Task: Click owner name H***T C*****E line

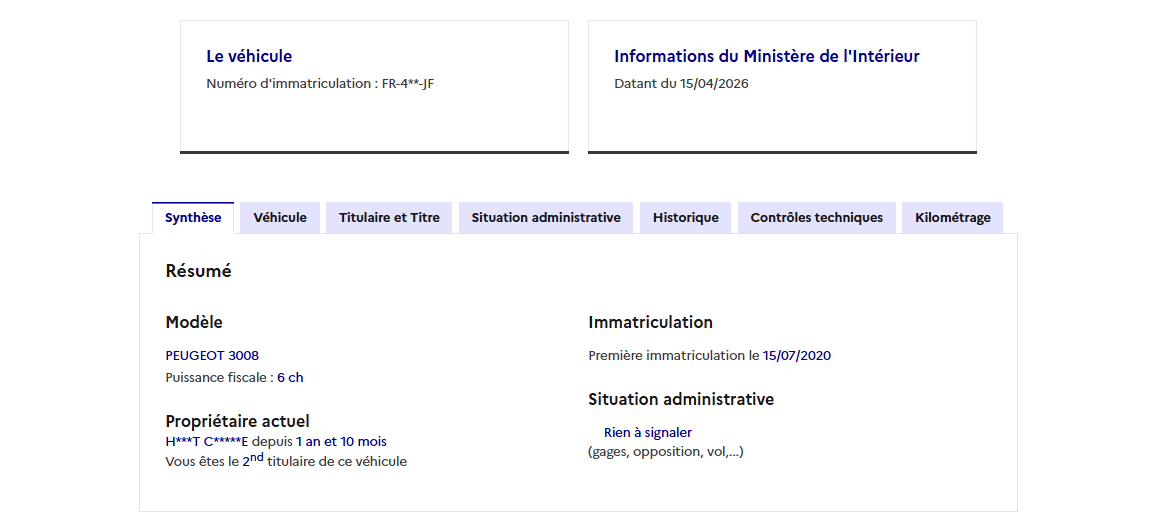Action: pyautogui.click(x=276, y=442)
